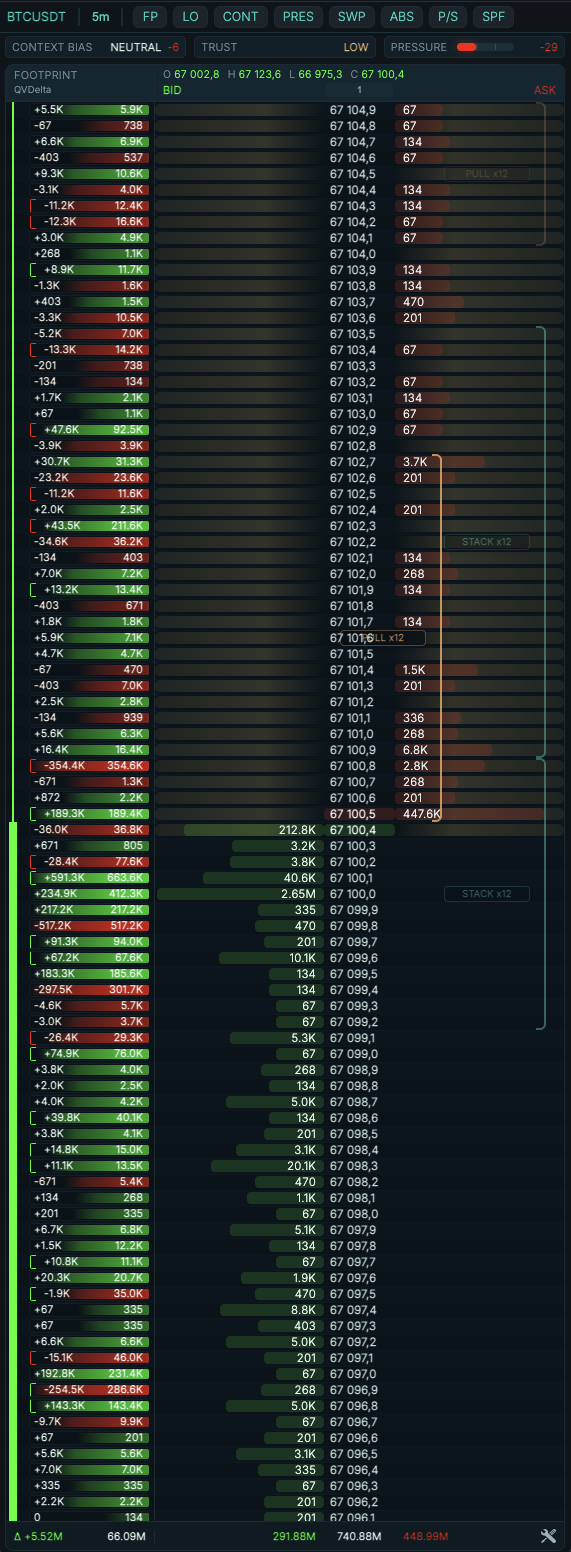This screenshot has width=571, height=1552.
Task: Click the BID column header
Action: coord(173,90)
